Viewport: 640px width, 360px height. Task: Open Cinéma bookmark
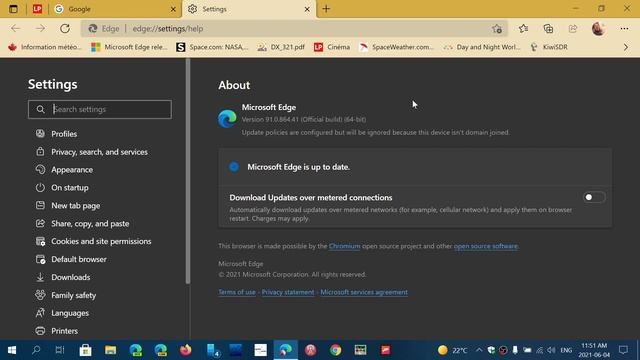(332, 47)
